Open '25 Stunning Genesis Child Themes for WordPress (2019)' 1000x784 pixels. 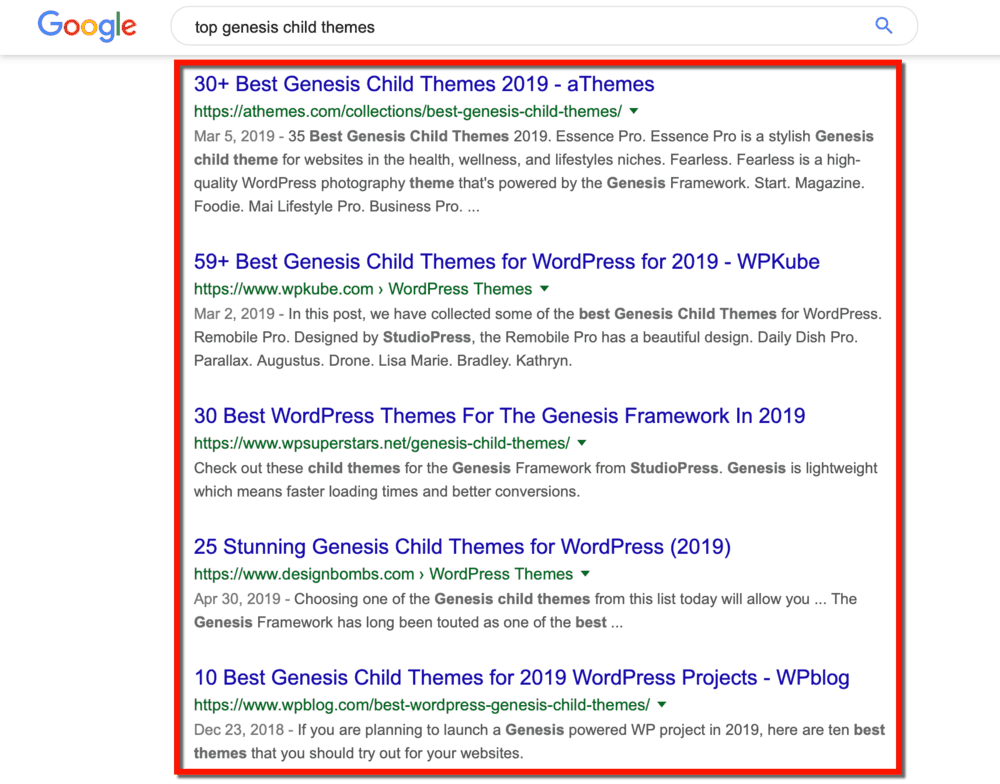462,547
